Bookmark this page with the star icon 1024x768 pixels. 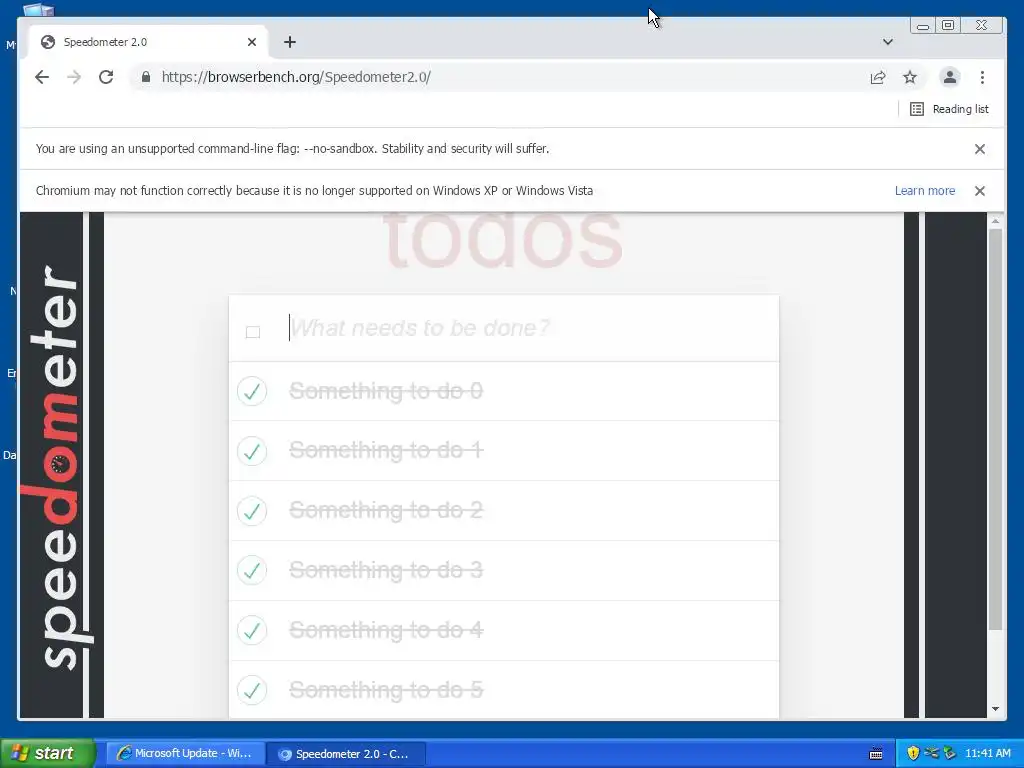click(x=910, y=77)
